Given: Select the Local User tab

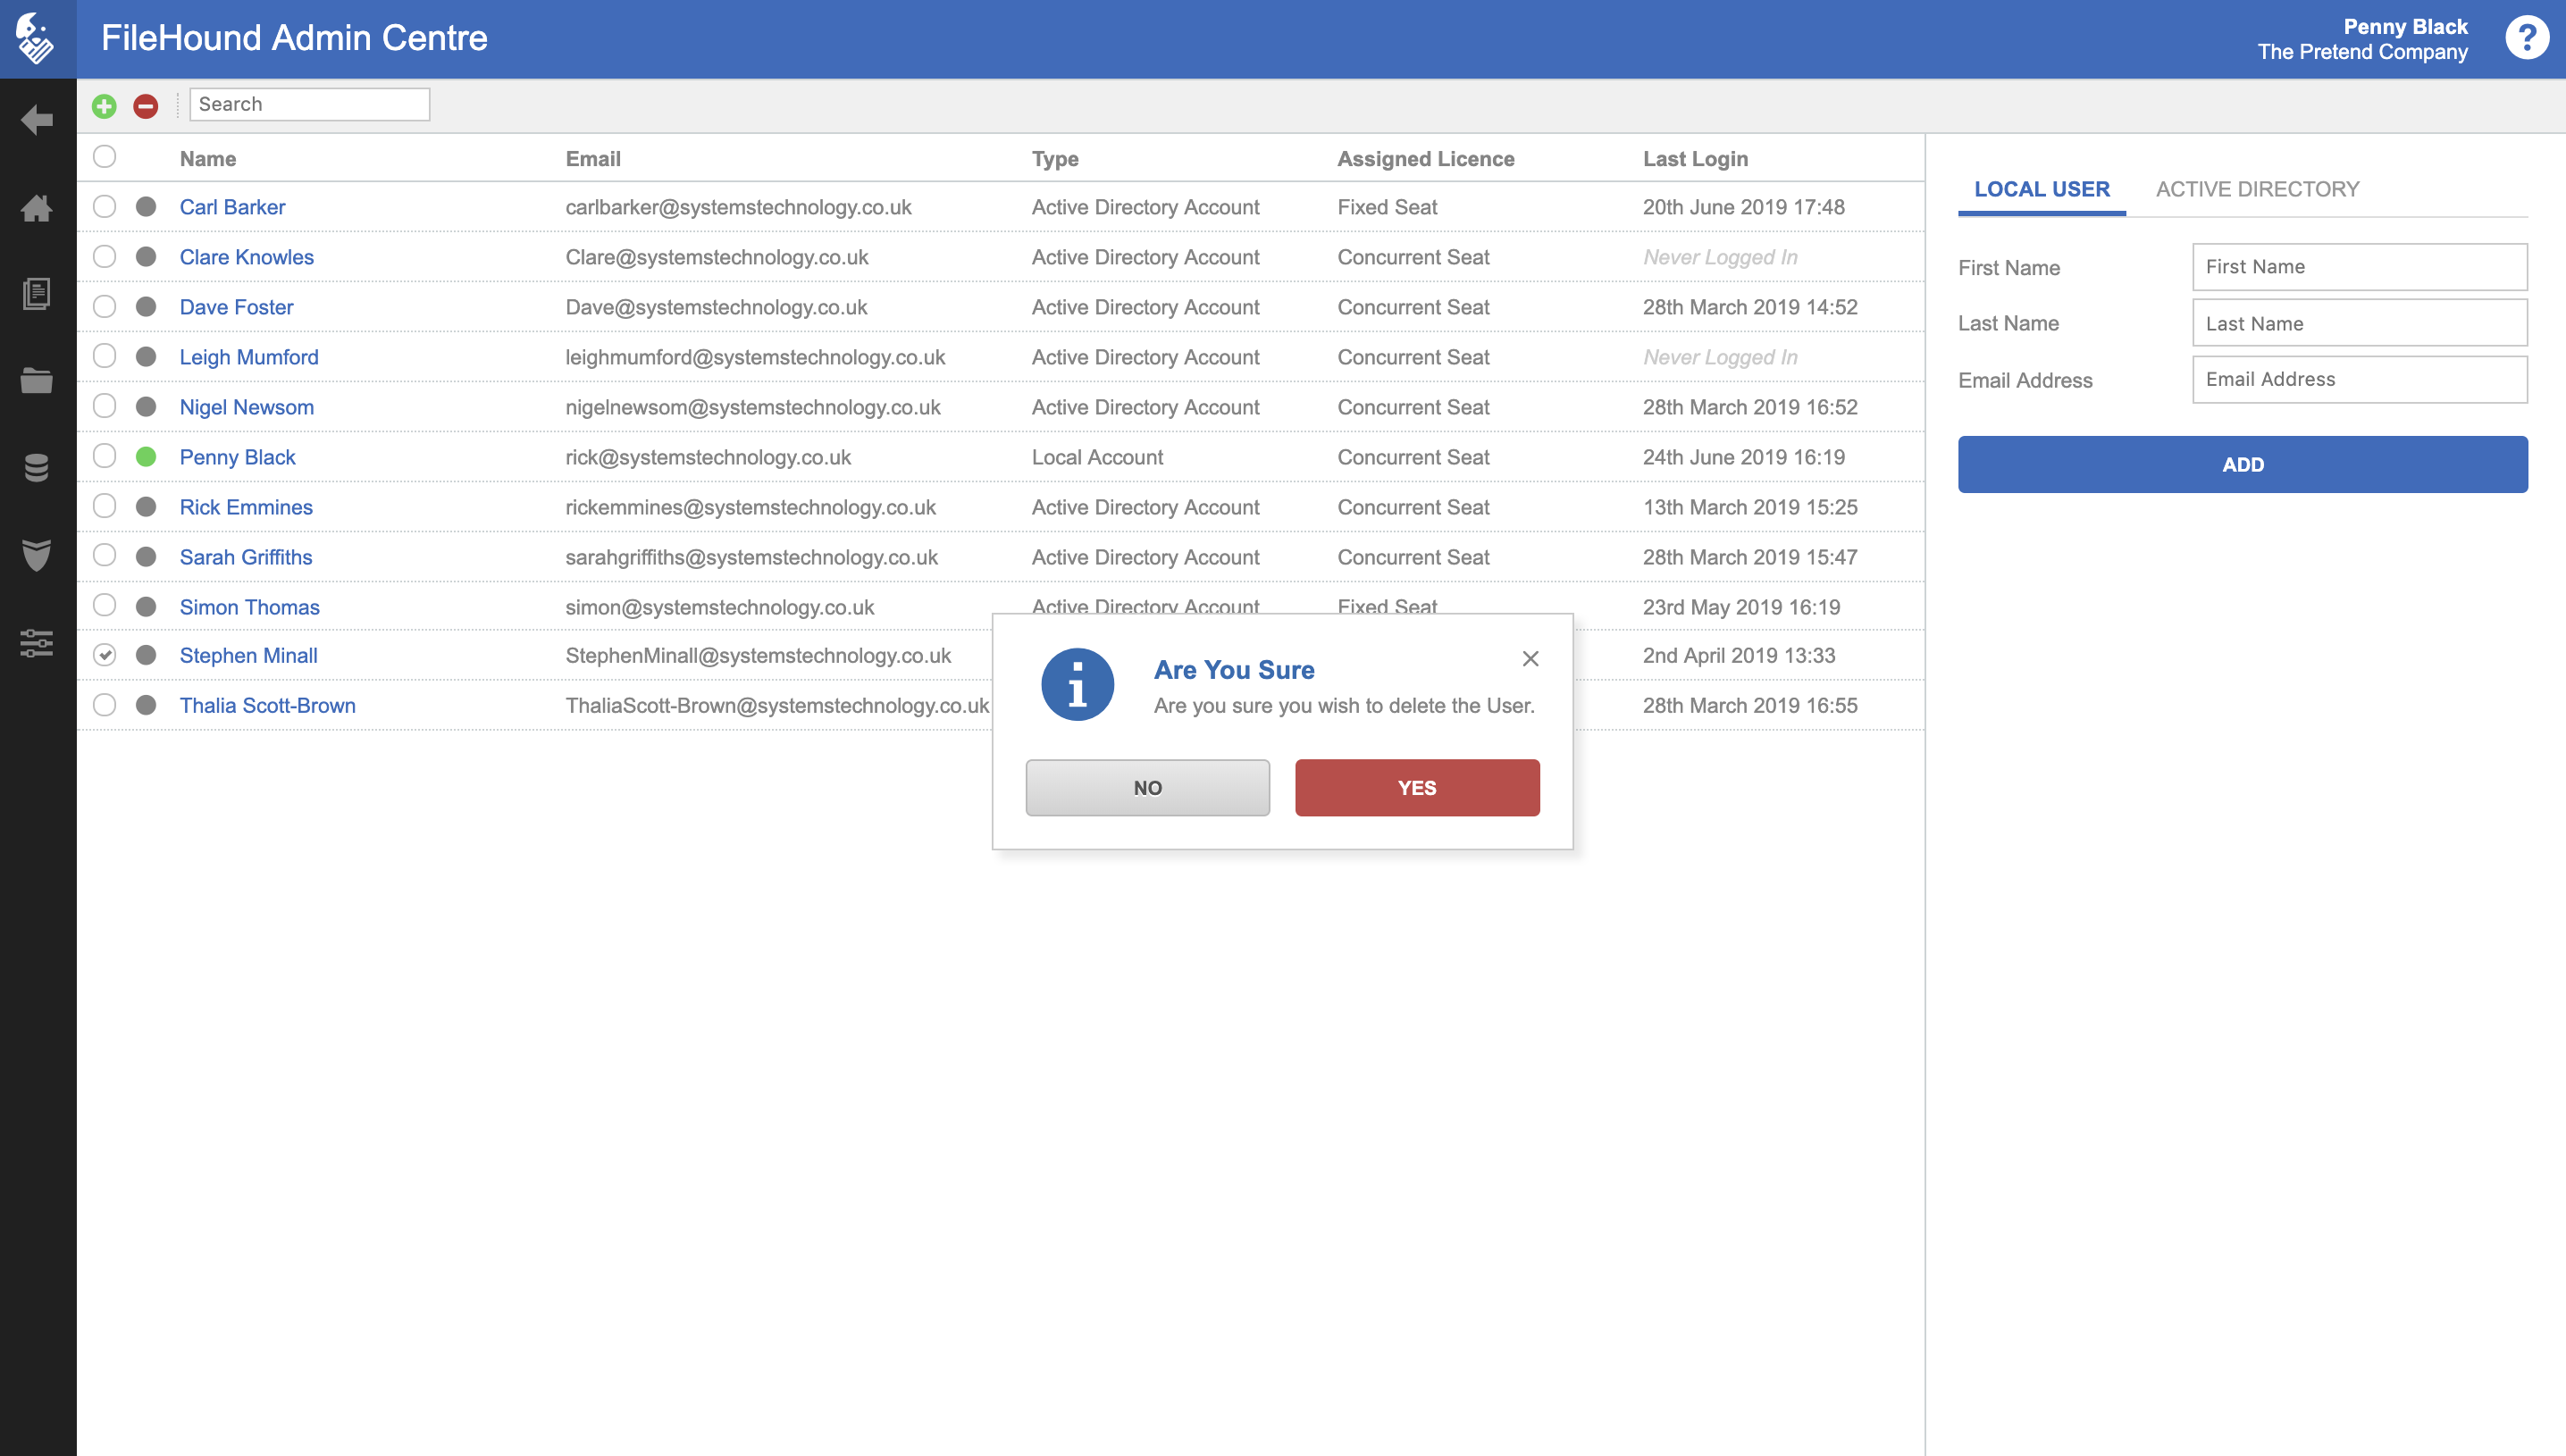Looking at the screenshot, I should click(2041, 189).
